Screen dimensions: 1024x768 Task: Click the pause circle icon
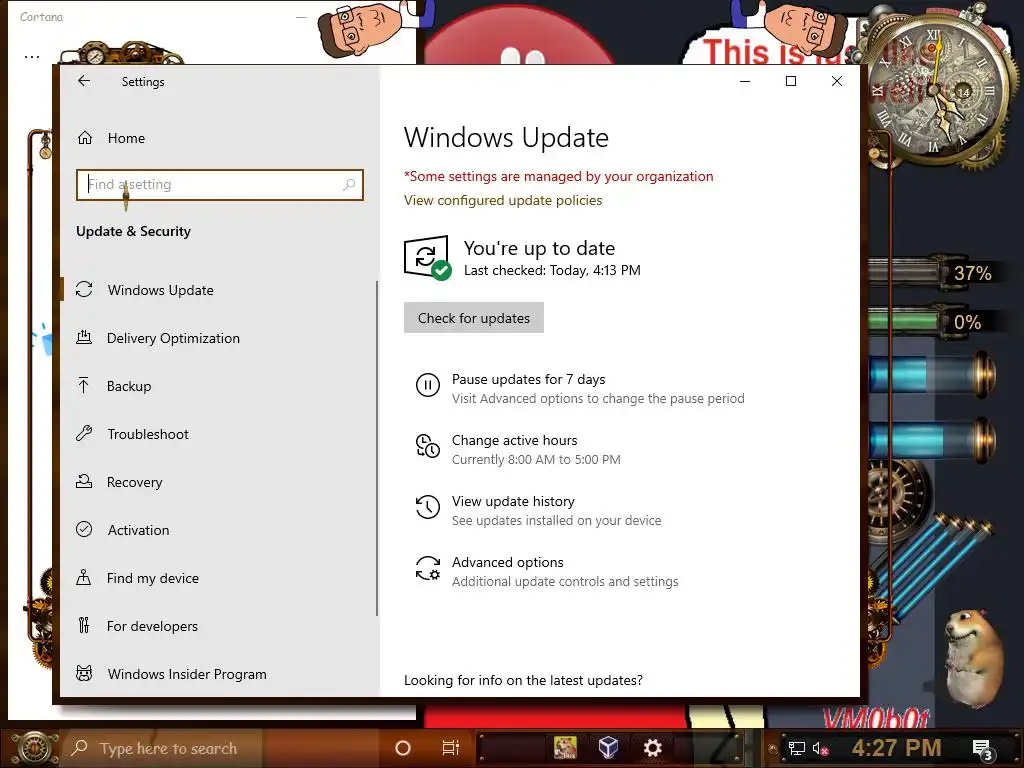point(428,385)
